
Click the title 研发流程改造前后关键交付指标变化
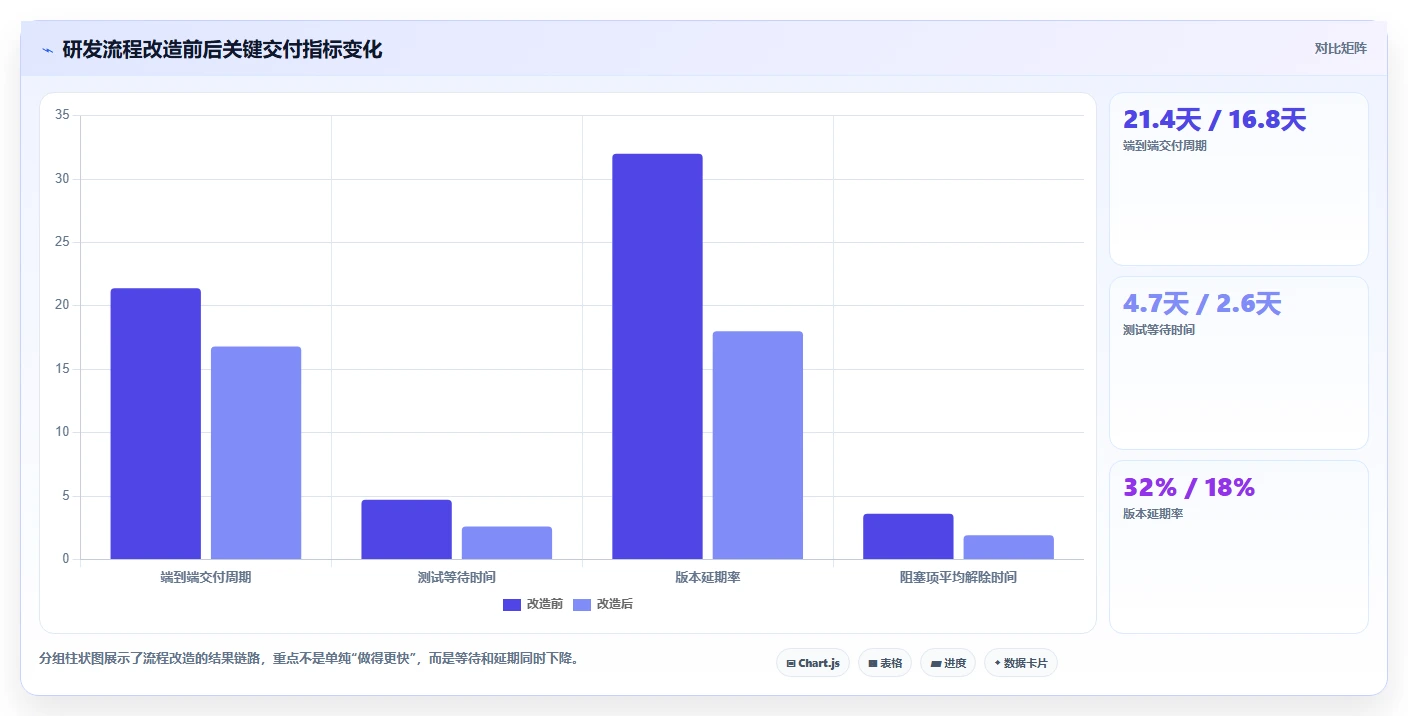click(x=222, y=49)
